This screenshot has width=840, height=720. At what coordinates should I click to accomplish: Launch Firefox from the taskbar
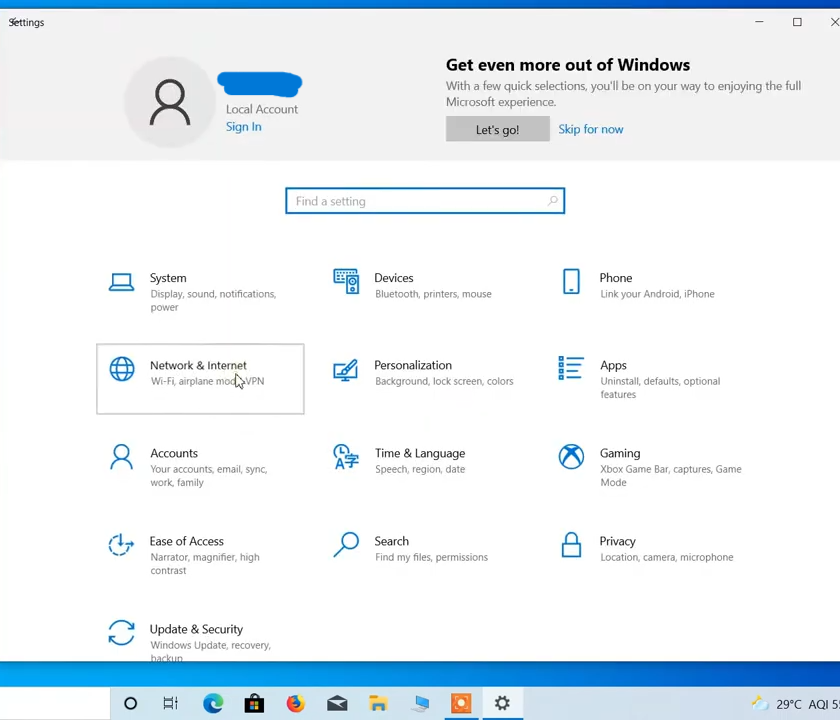click(295, 703)
